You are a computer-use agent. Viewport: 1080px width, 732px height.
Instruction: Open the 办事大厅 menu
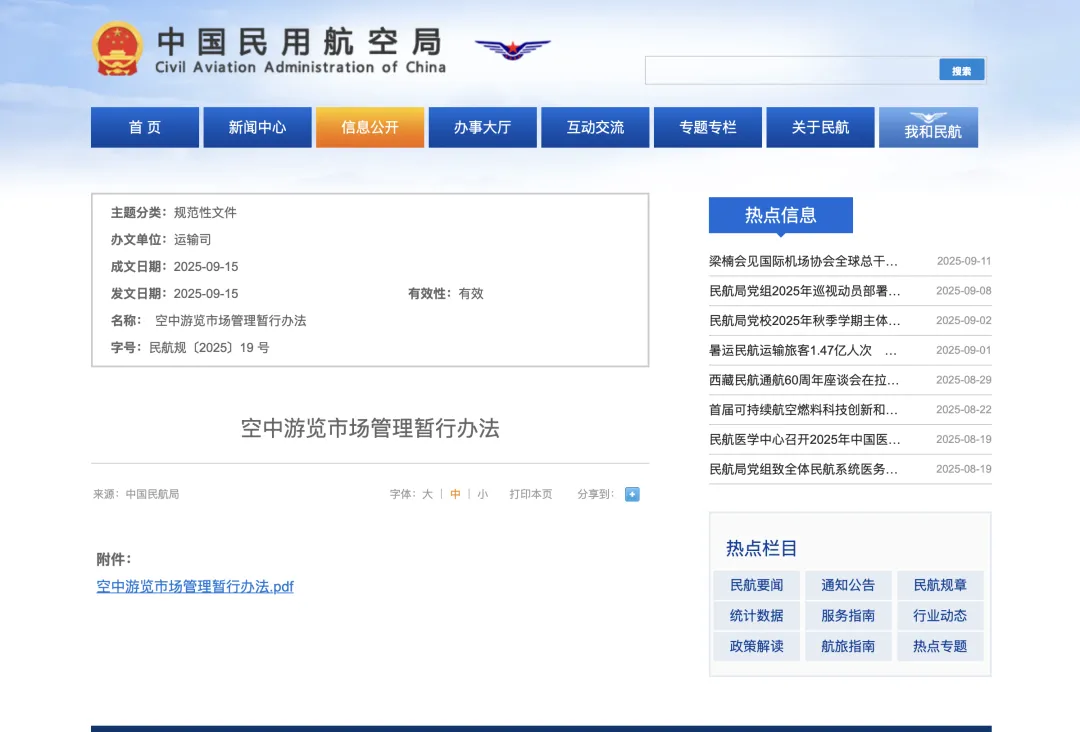click(482, 127)
